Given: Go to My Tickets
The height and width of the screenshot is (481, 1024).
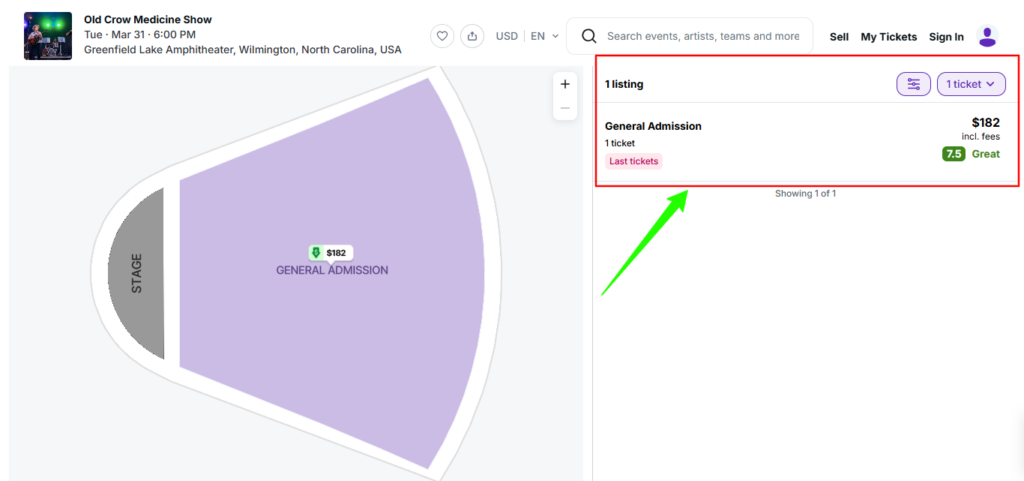Looking at the screenshot, I should click(889, 37).
